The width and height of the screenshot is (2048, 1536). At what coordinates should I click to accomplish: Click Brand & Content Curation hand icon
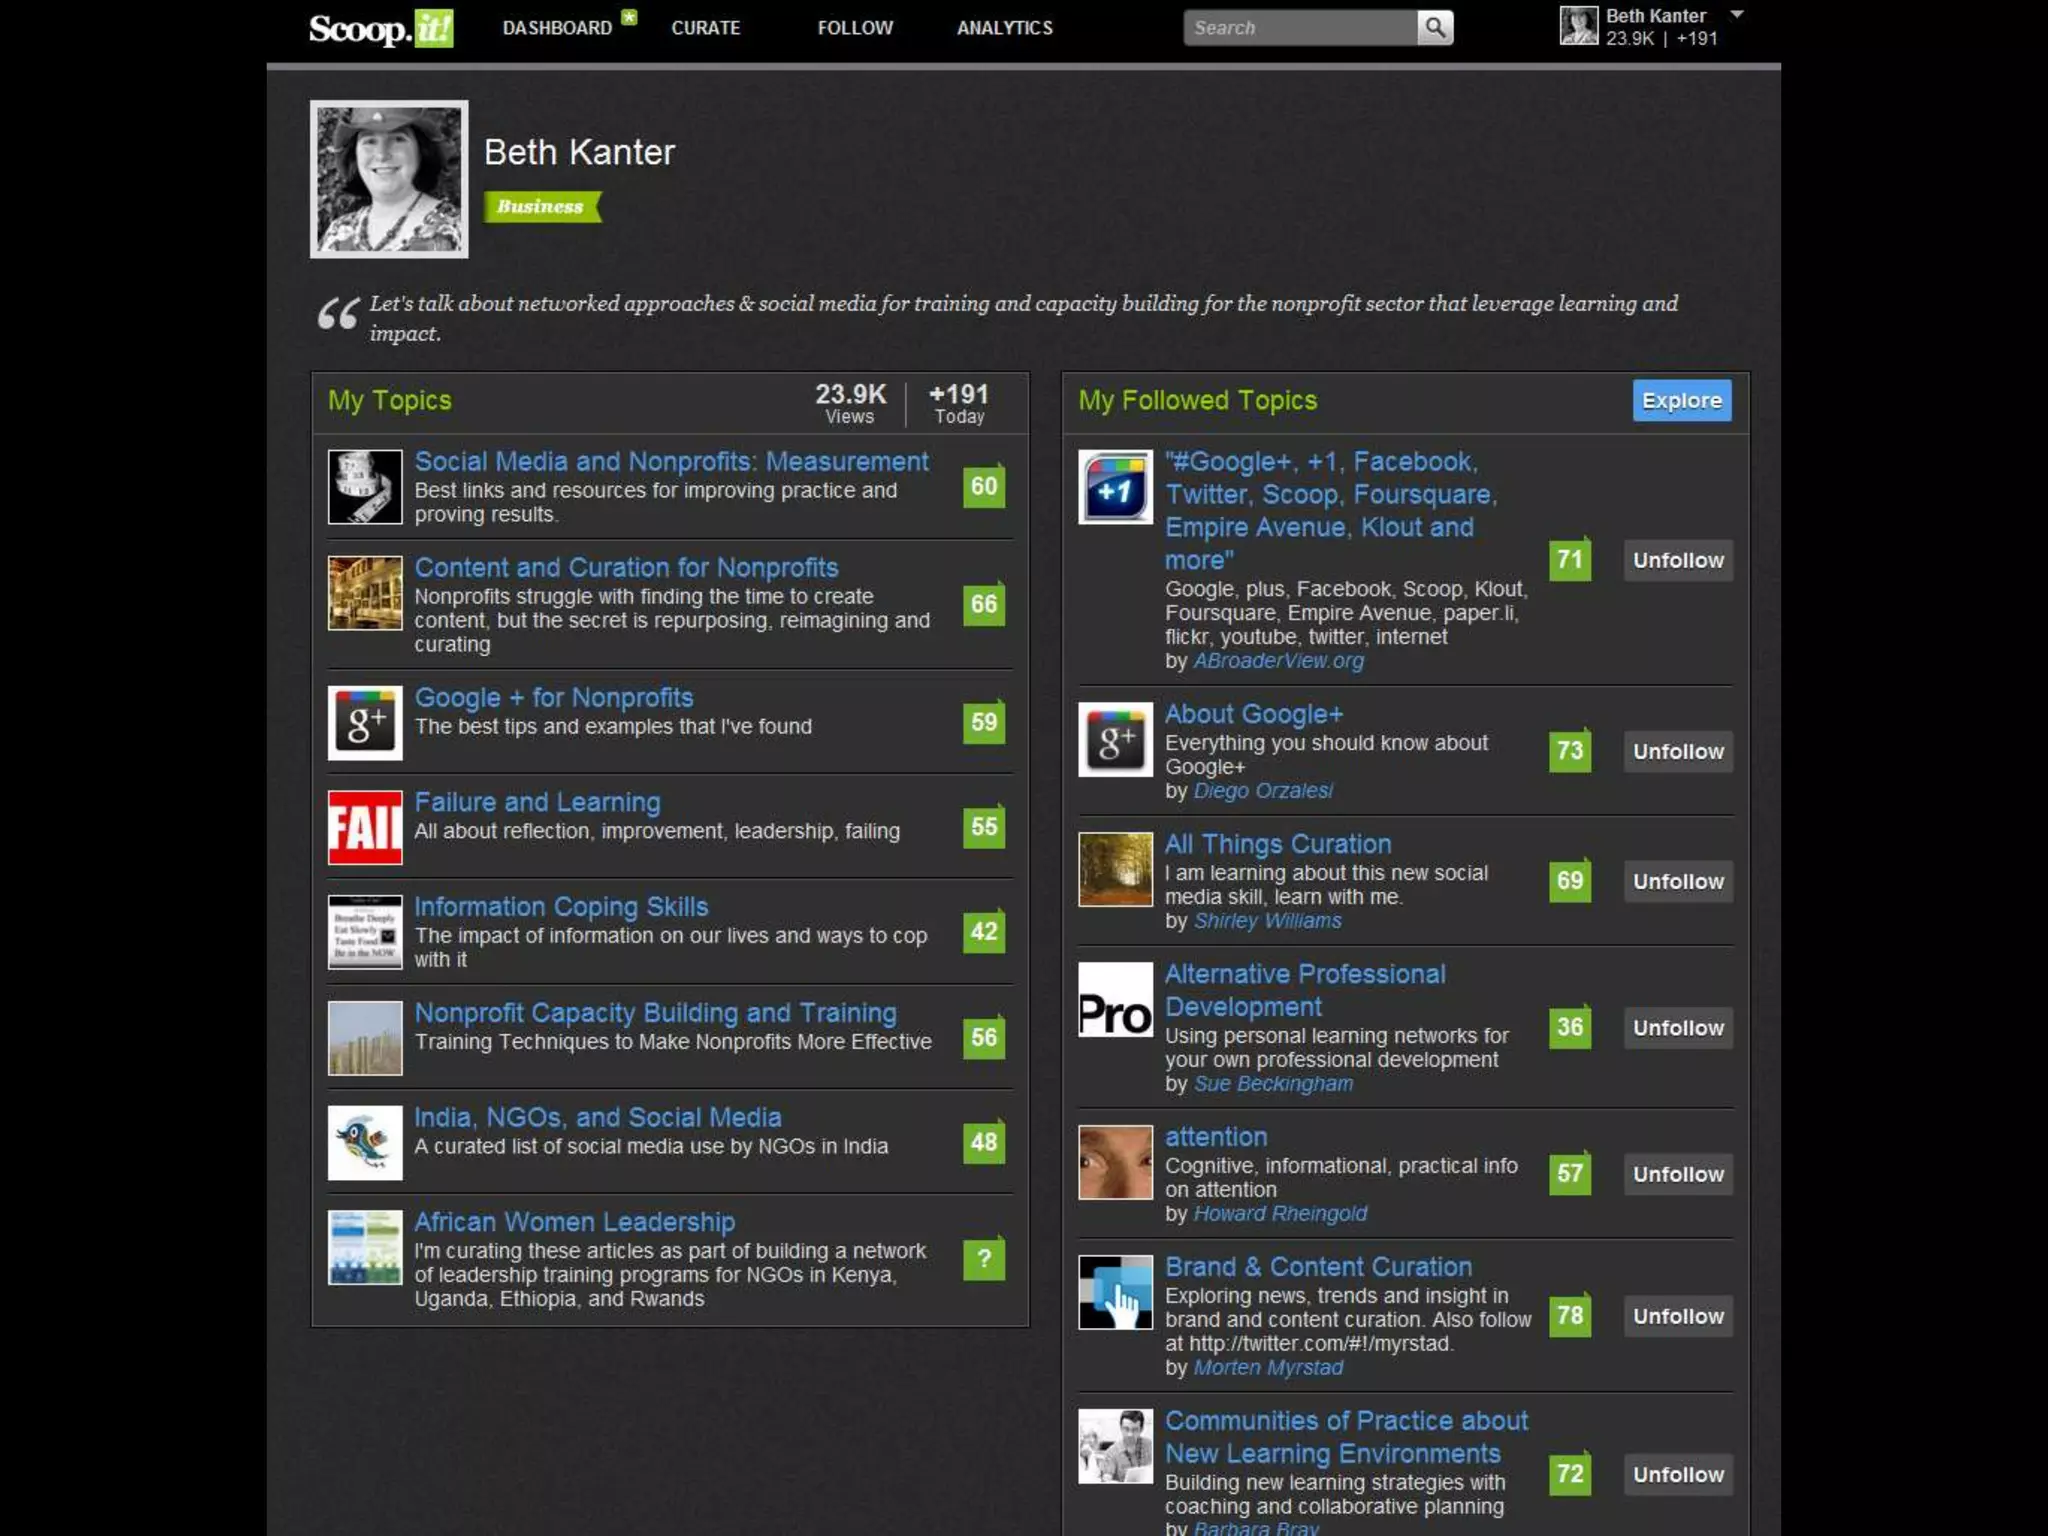coord(1115,1292)
